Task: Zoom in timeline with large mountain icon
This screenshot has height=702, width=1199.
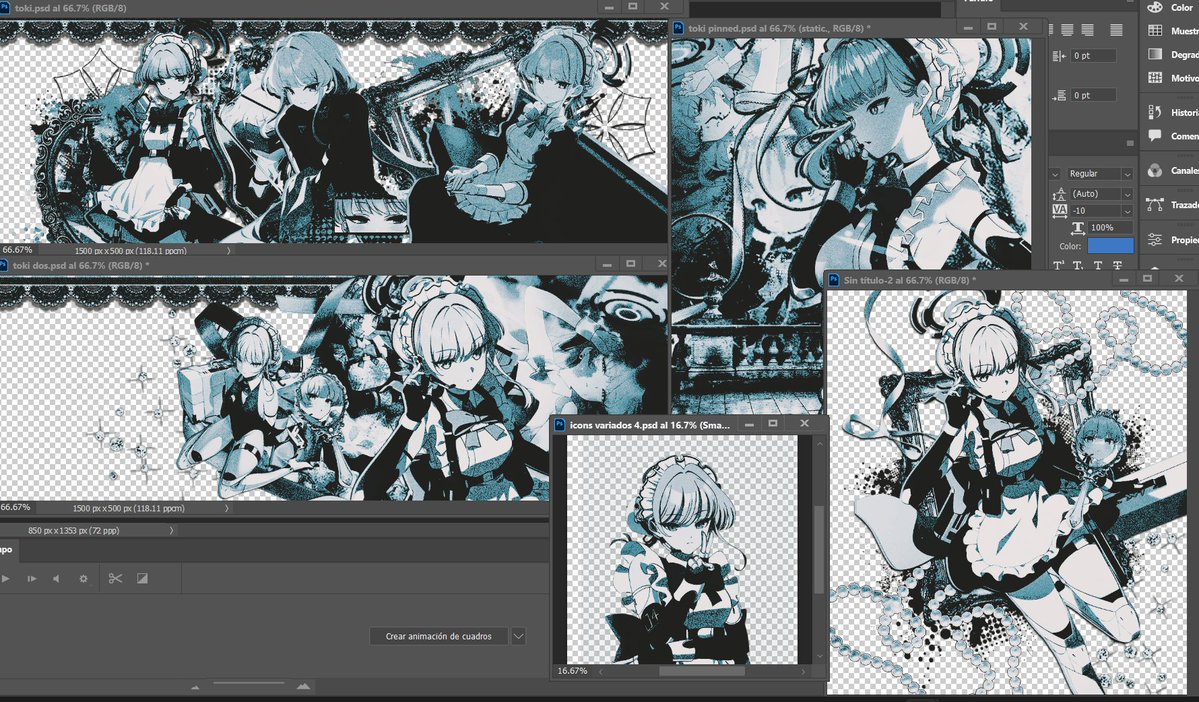Action: pyautogui.click(x=304, y=686)
